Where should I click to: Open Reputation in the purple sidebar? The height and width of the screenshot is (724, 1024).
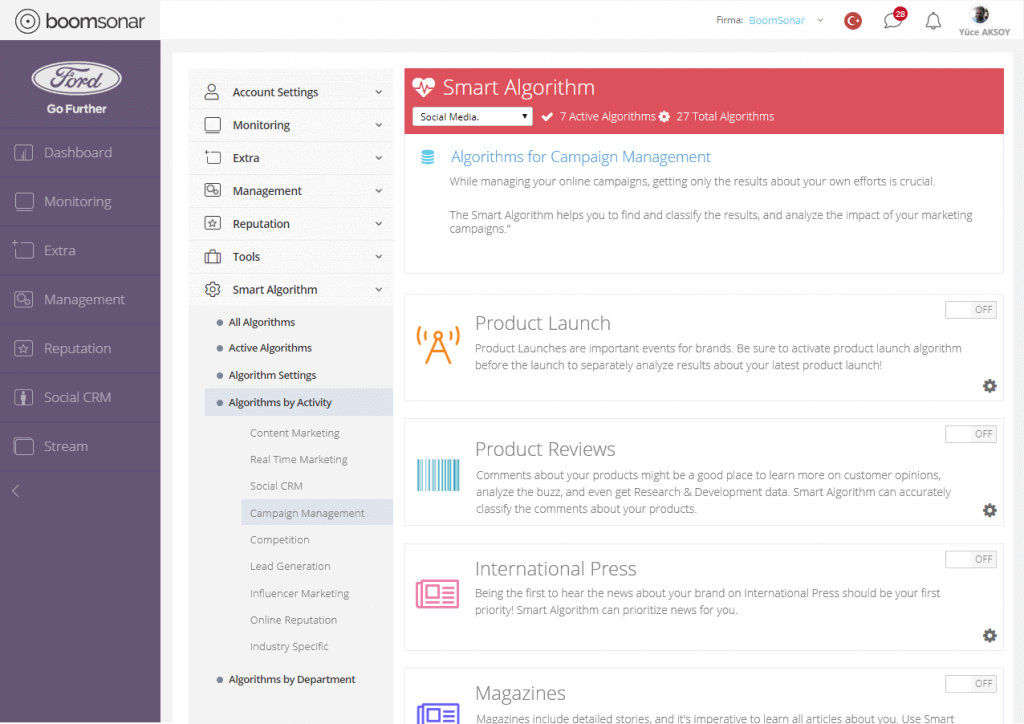pyautogui.click(x=80, y=349)
